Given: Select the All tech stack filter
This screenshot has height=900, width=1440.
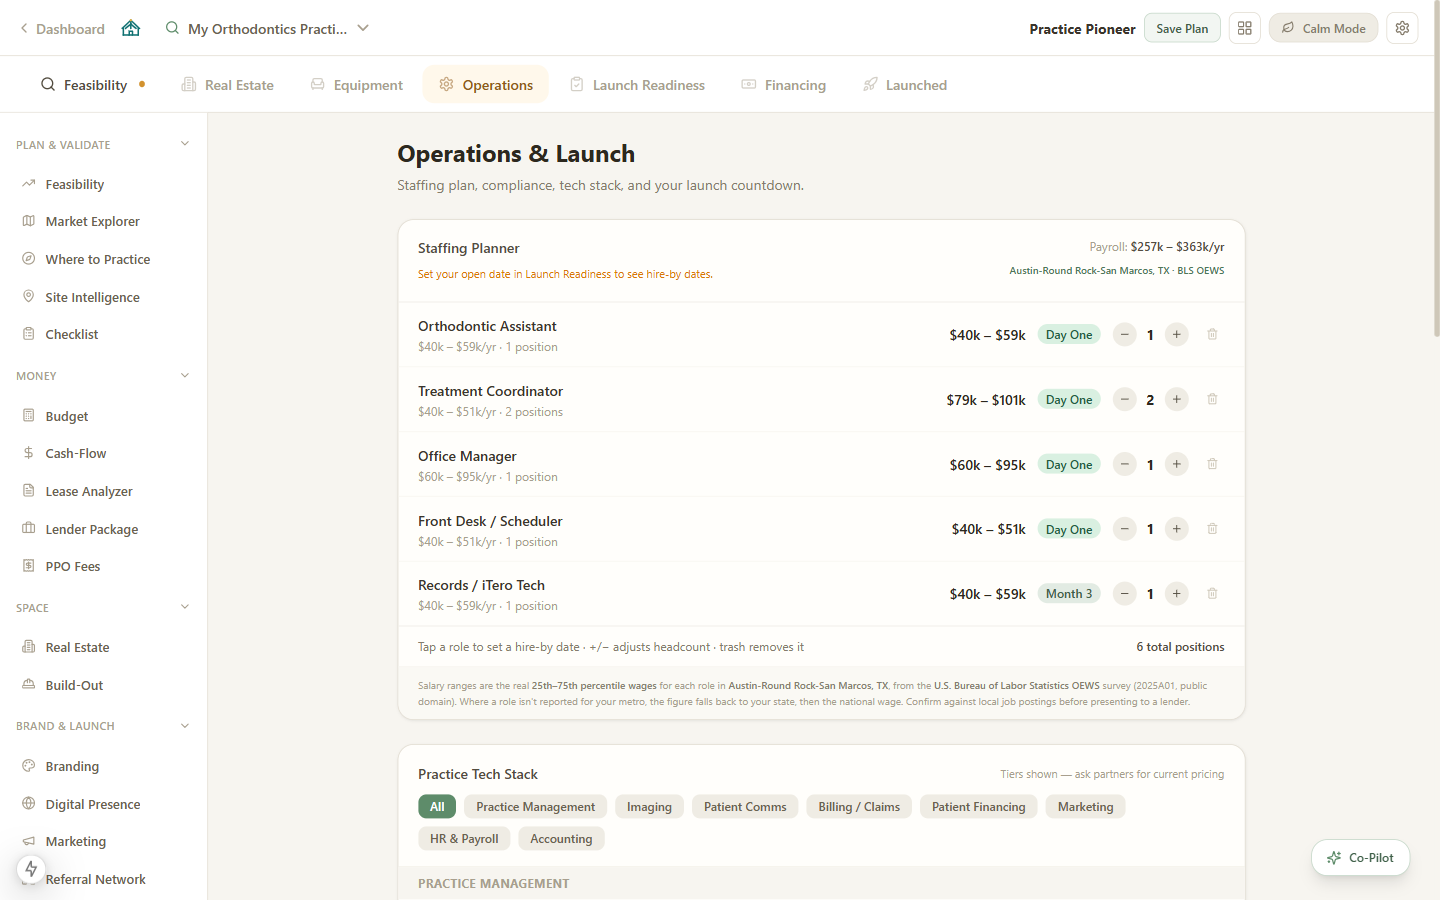Looking at the screenshot, I should [x=437, y=807].
